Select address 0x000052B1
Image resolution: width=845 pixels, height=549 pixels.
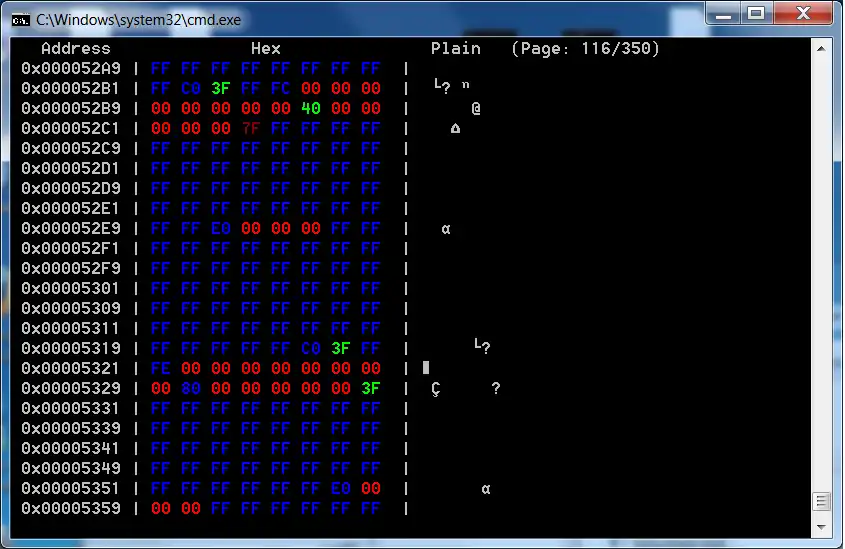[71, 88]
